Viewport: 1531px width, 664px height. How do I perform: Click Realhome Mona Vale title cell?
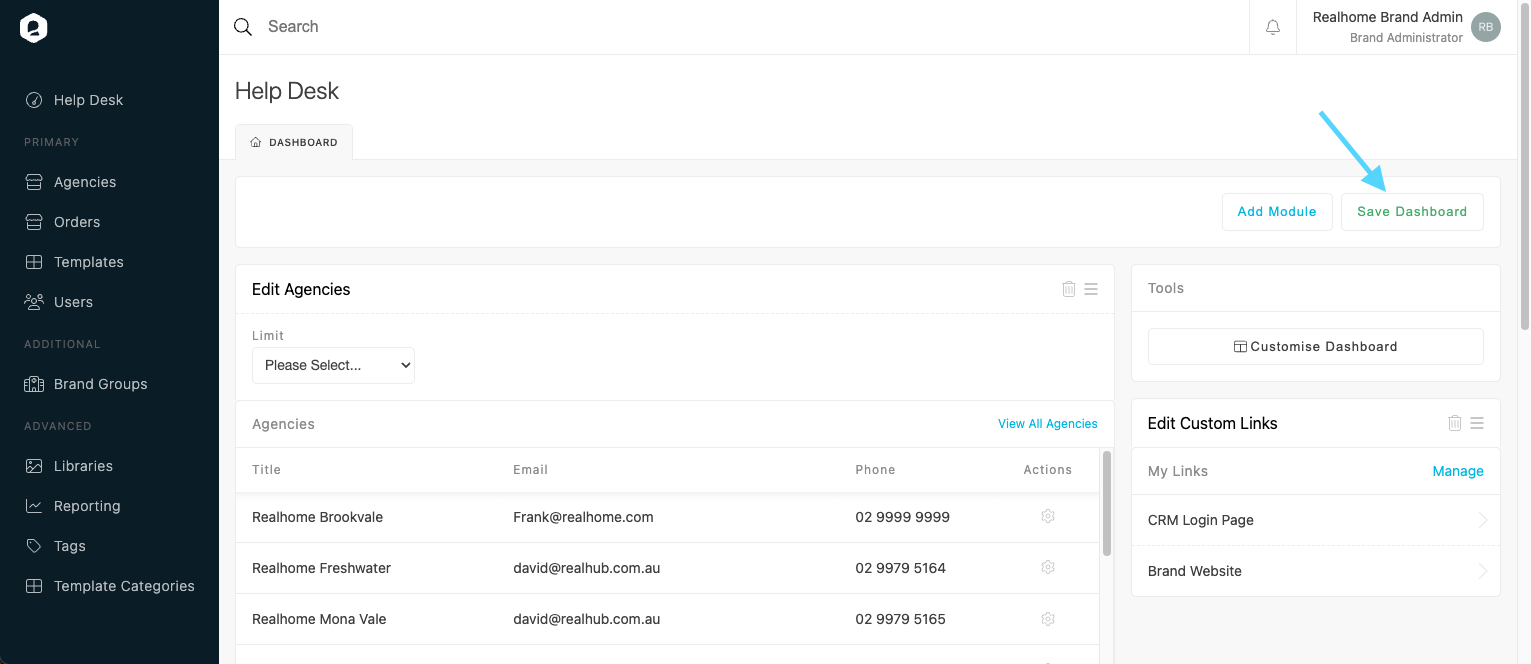[319, 619]
